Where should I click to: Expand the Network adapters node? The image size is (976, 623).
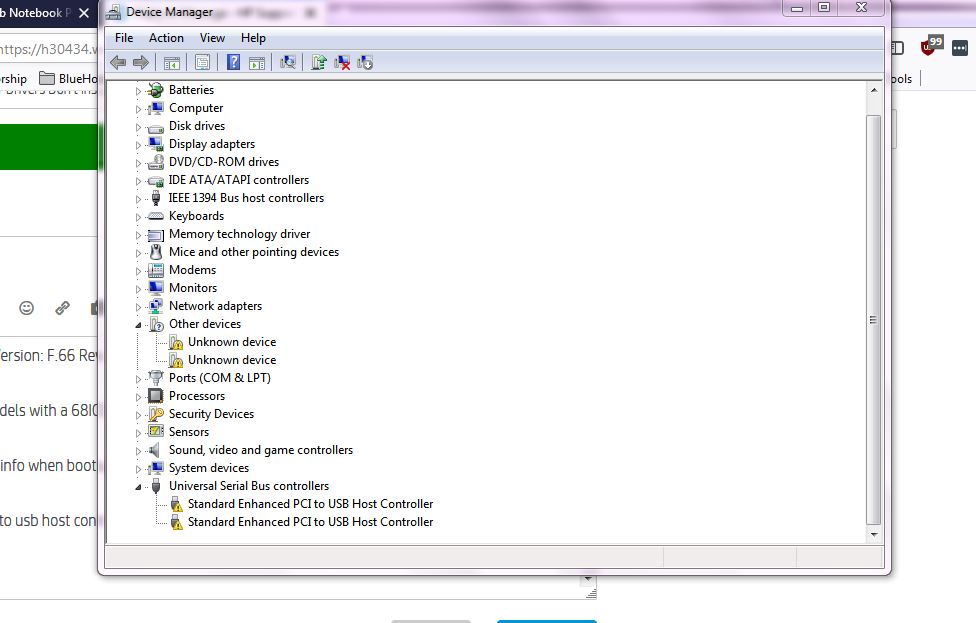point(138,307)
